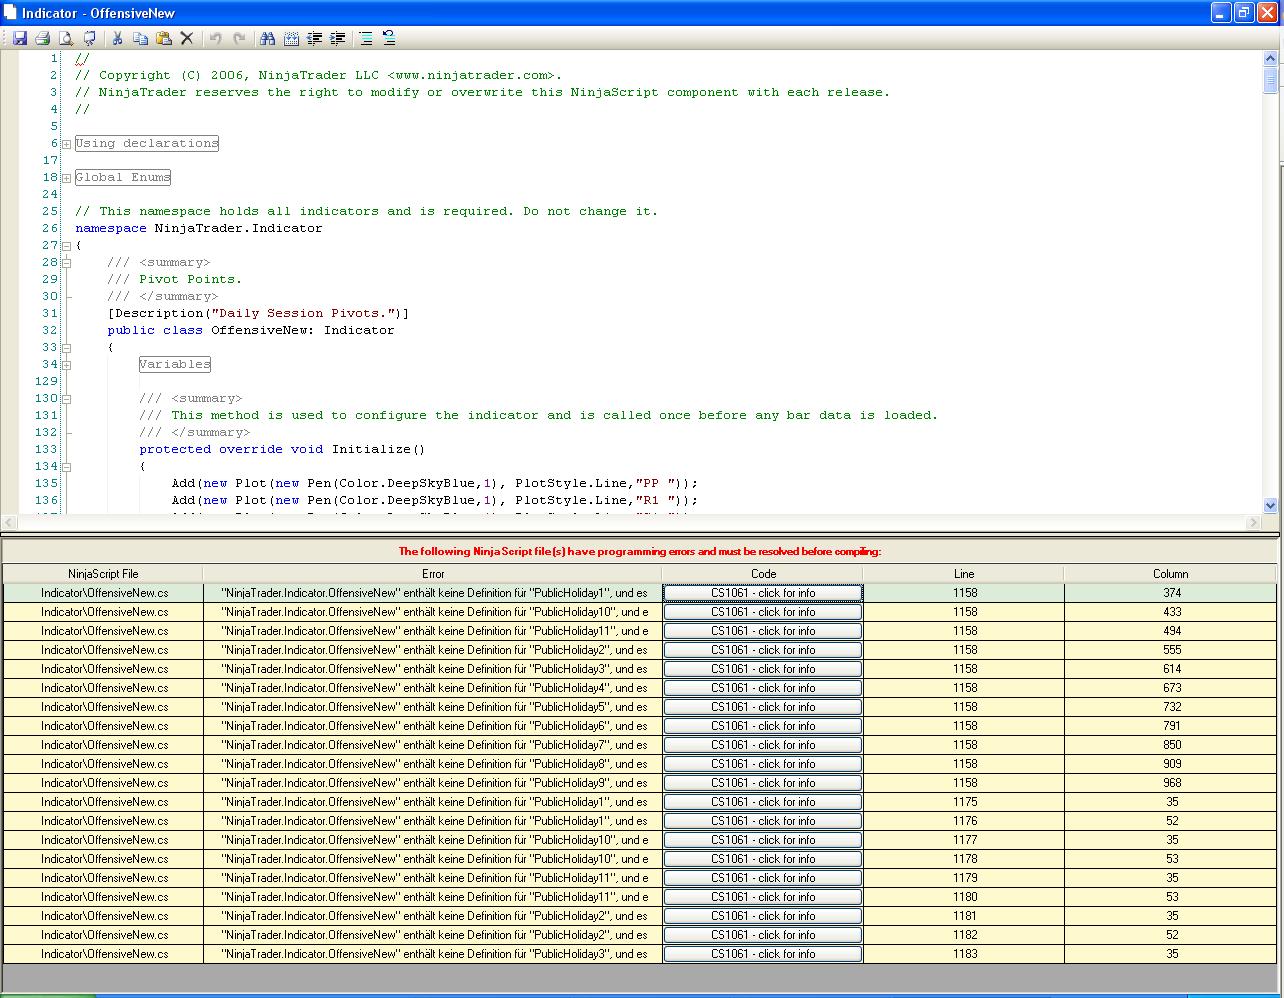This screenshot has width=1284, height=998.
Task: Expand the Using declarations region
Action: 66,144
